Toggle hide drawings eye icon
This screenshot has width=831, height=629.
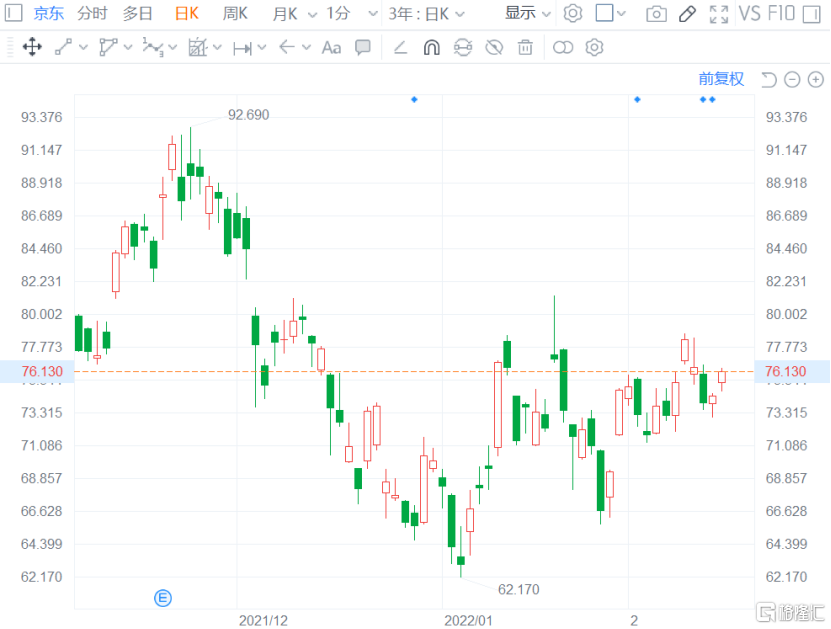[493, 47]
